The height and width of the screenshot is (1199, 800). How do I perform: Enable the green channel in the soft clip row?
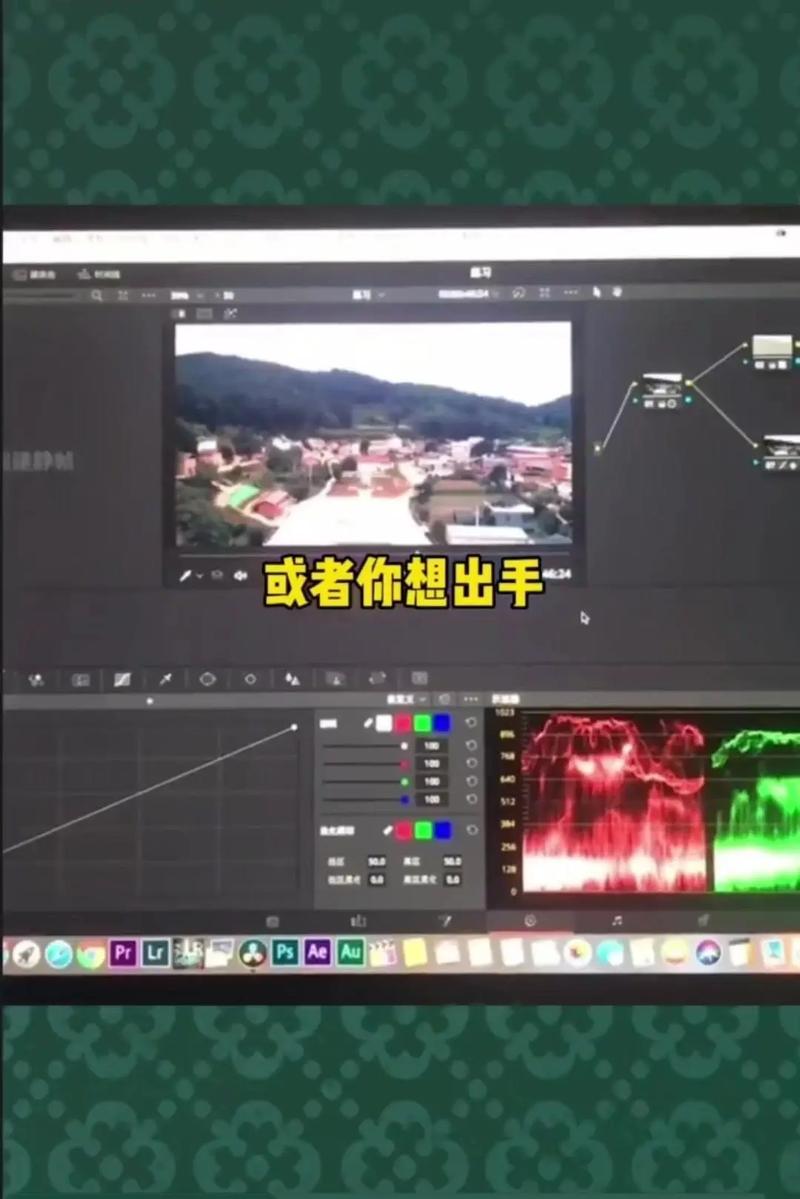click(x=422, y=830)
